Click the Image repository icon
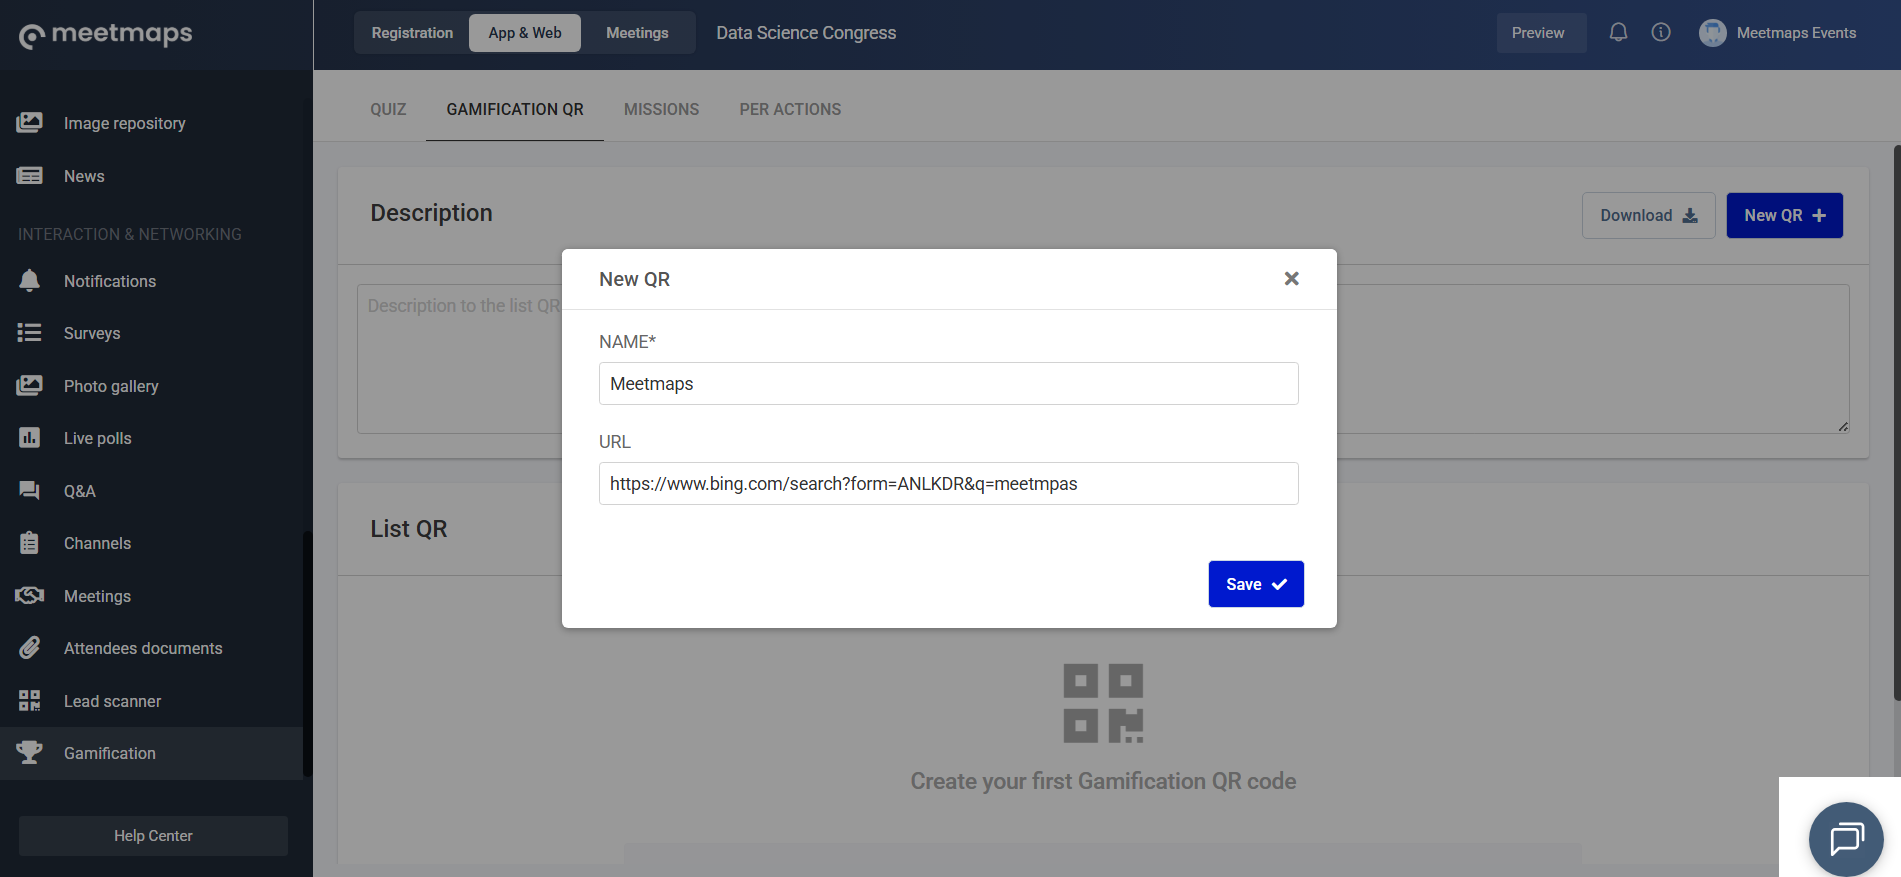The width and height of the screenshot is (1901, 877). 30,123
